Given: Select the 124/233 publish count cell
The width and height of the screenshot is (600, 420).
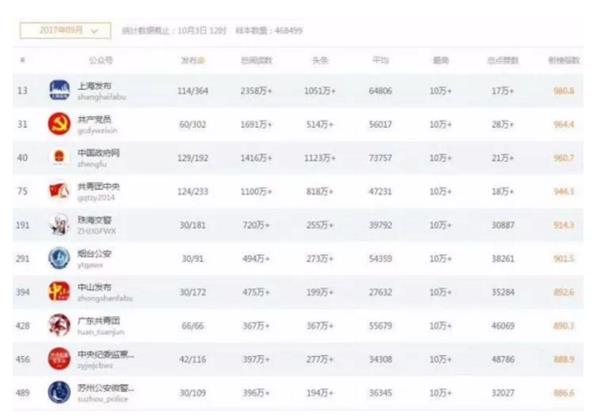Looking at the screenshot, I should click(x=193, y=191).
